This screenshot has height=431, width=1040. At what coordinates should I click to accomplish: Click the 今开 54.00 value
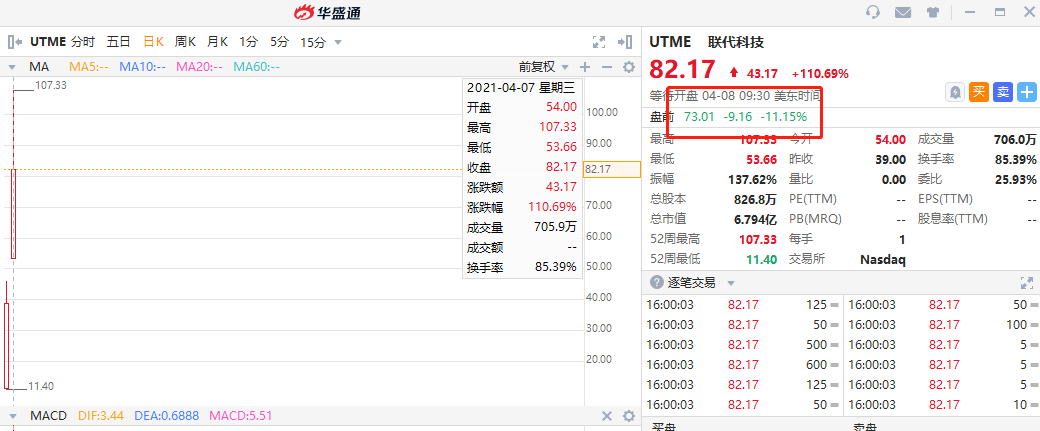891,139
